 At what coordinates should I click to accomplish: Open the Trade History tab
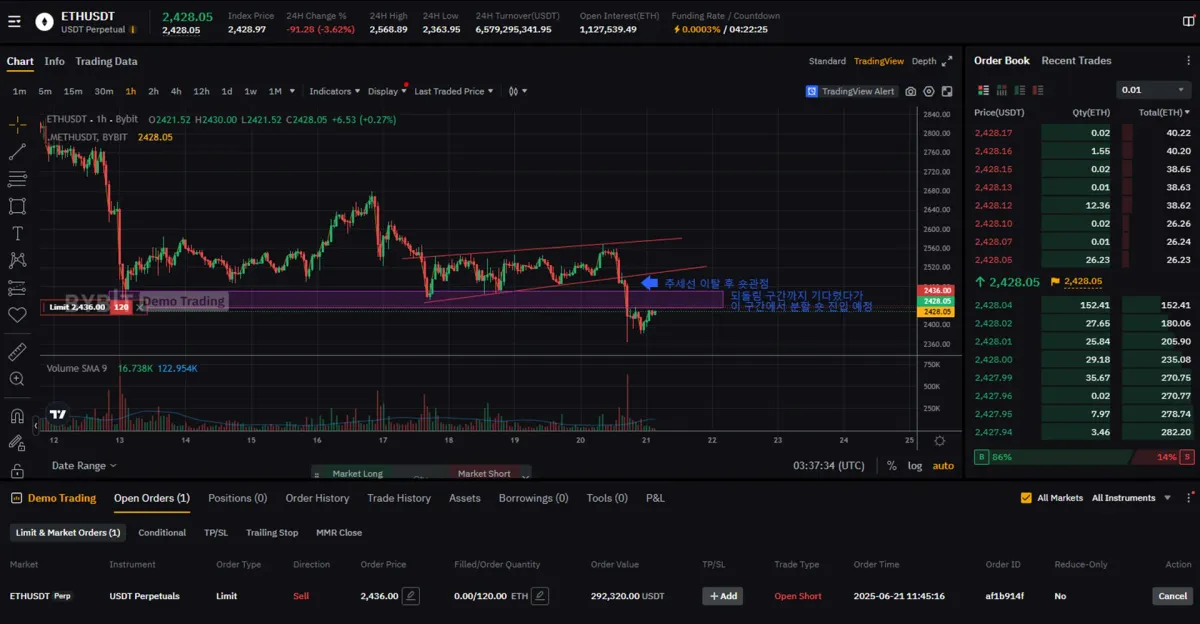399,498
